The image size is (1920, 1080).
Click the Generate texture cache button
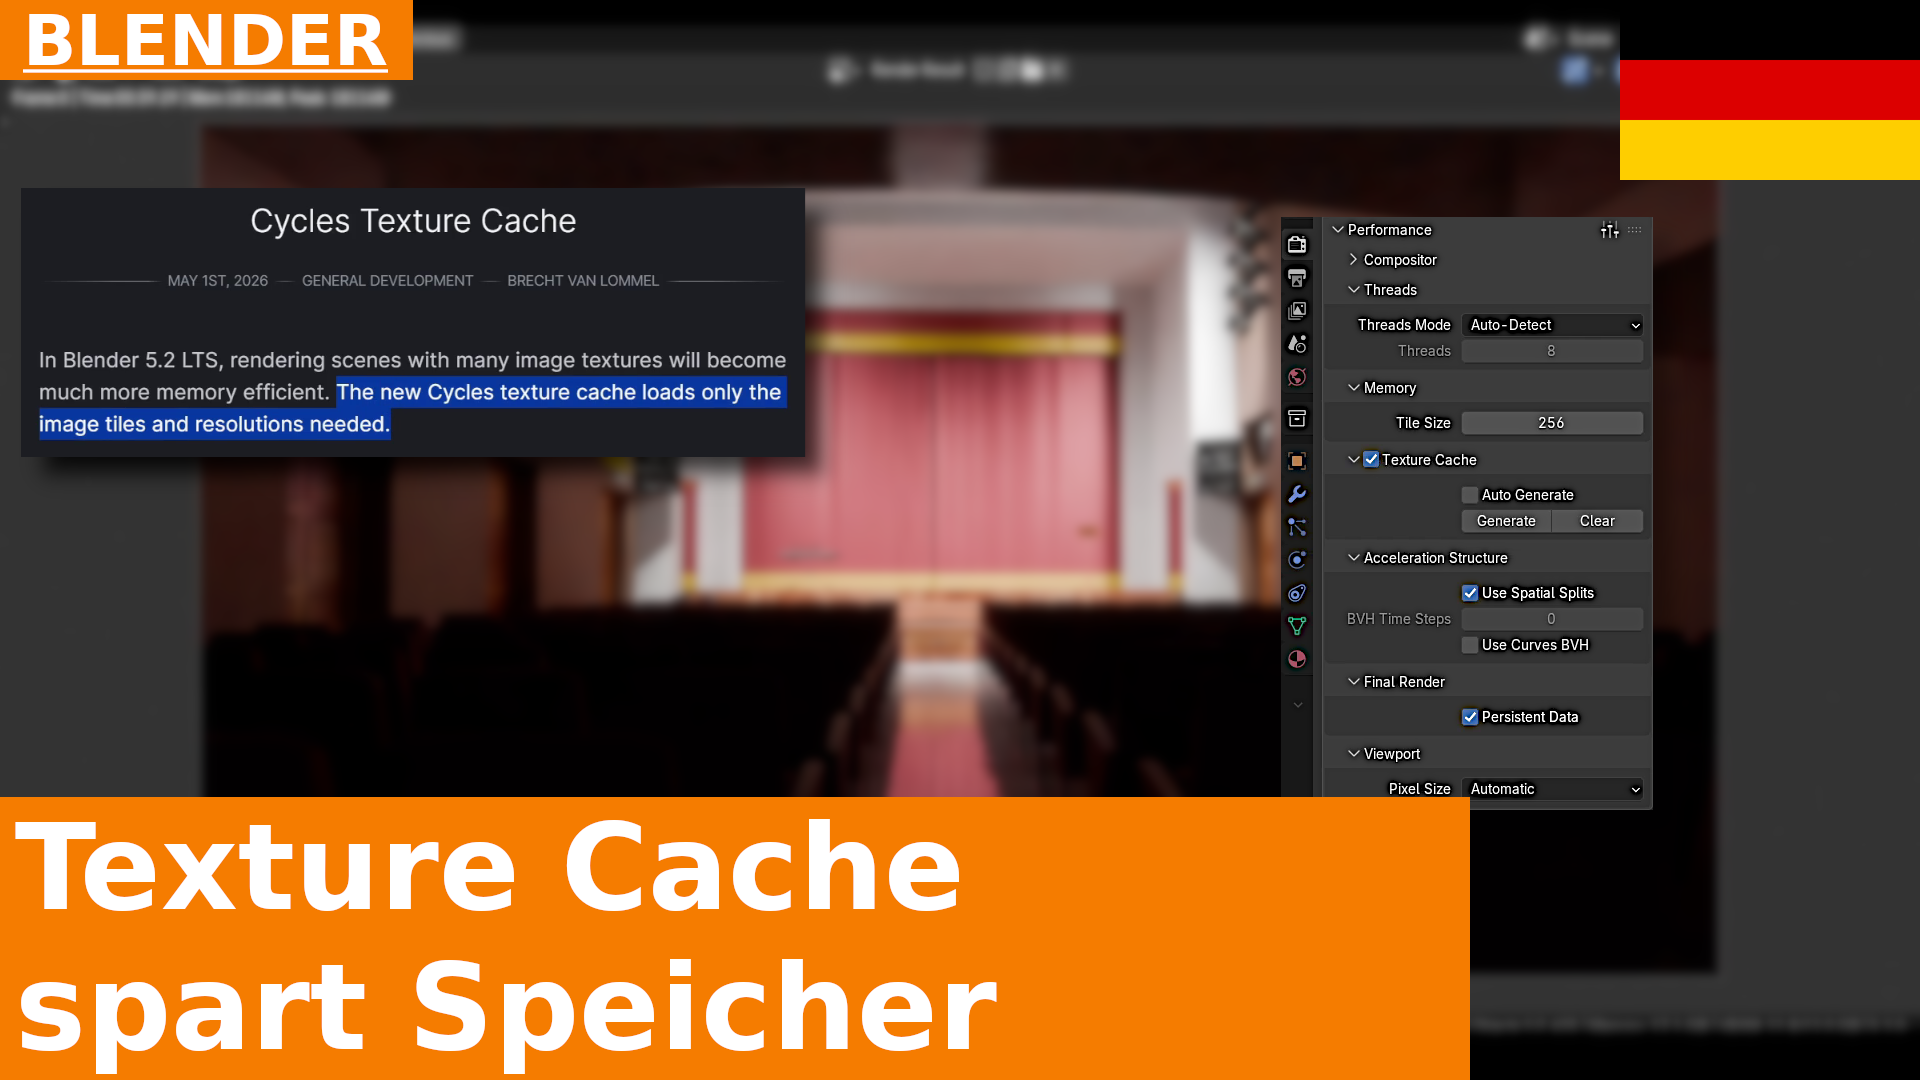point(1506,521)
